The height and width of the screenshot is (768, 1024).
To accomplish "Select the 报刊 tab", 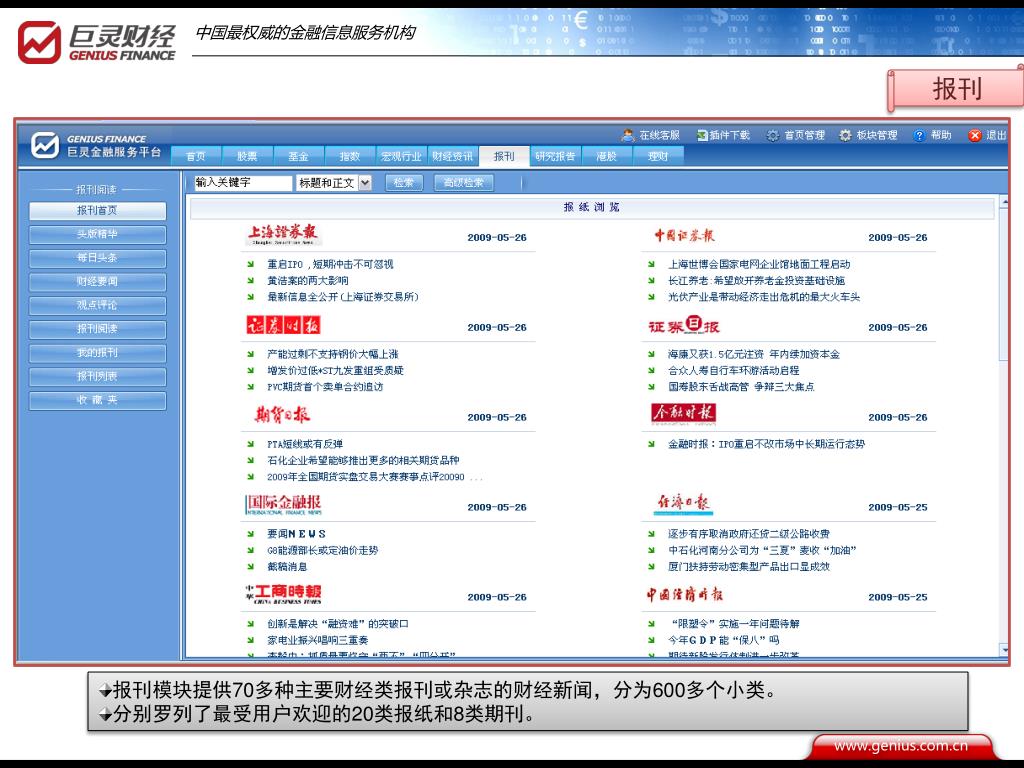I will [x=504, y=156].
